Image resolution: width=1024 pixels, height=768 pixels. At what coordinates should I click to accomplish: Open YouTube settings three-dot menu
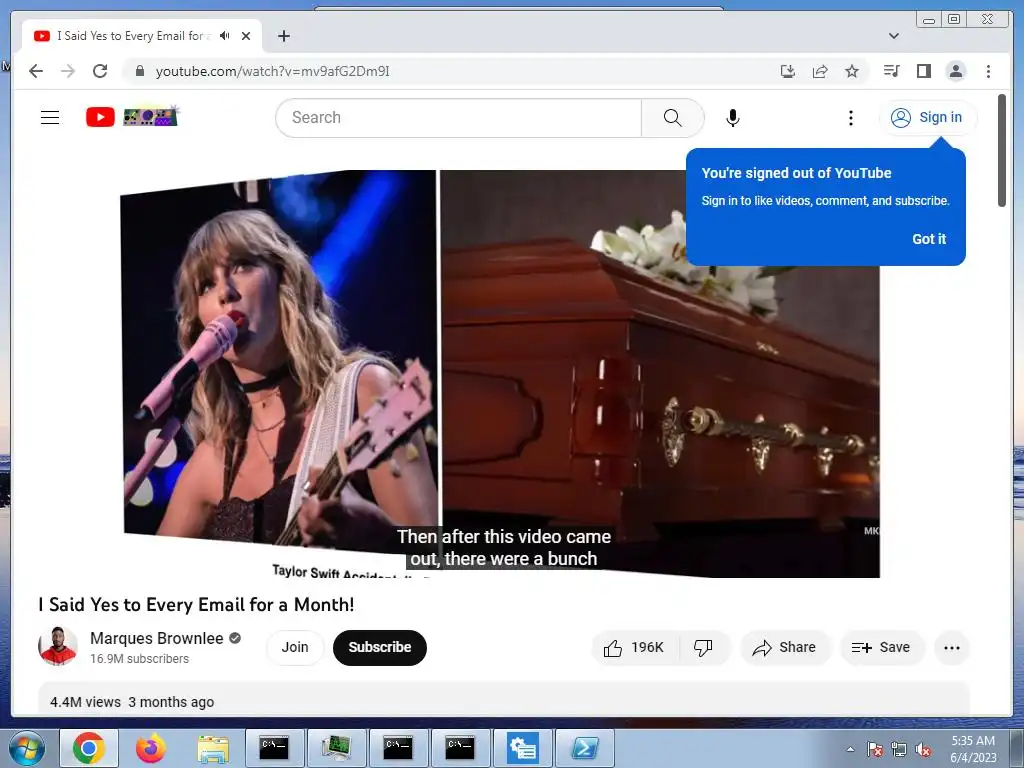850,118
